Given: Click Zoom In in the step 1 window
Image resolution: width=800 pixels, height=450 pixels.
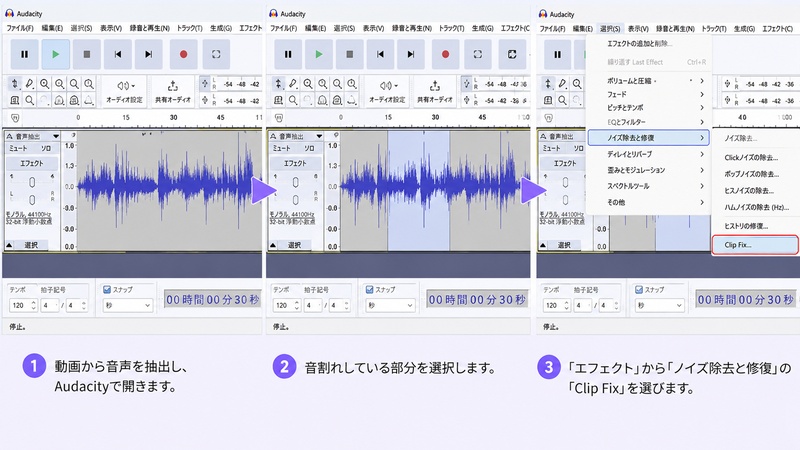Looking at the screenshot, I should coord(45,84).
